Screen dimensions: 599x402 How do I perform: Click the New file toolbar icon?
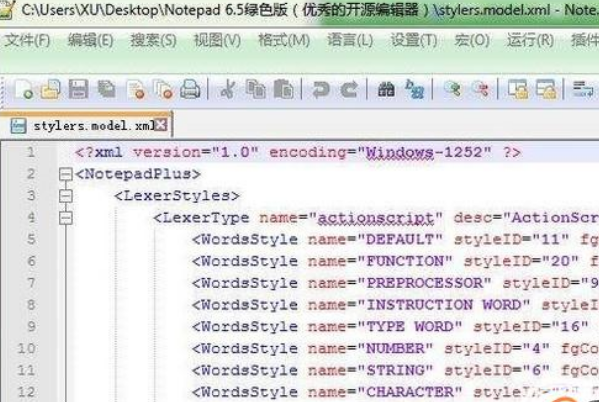(23, 89)
